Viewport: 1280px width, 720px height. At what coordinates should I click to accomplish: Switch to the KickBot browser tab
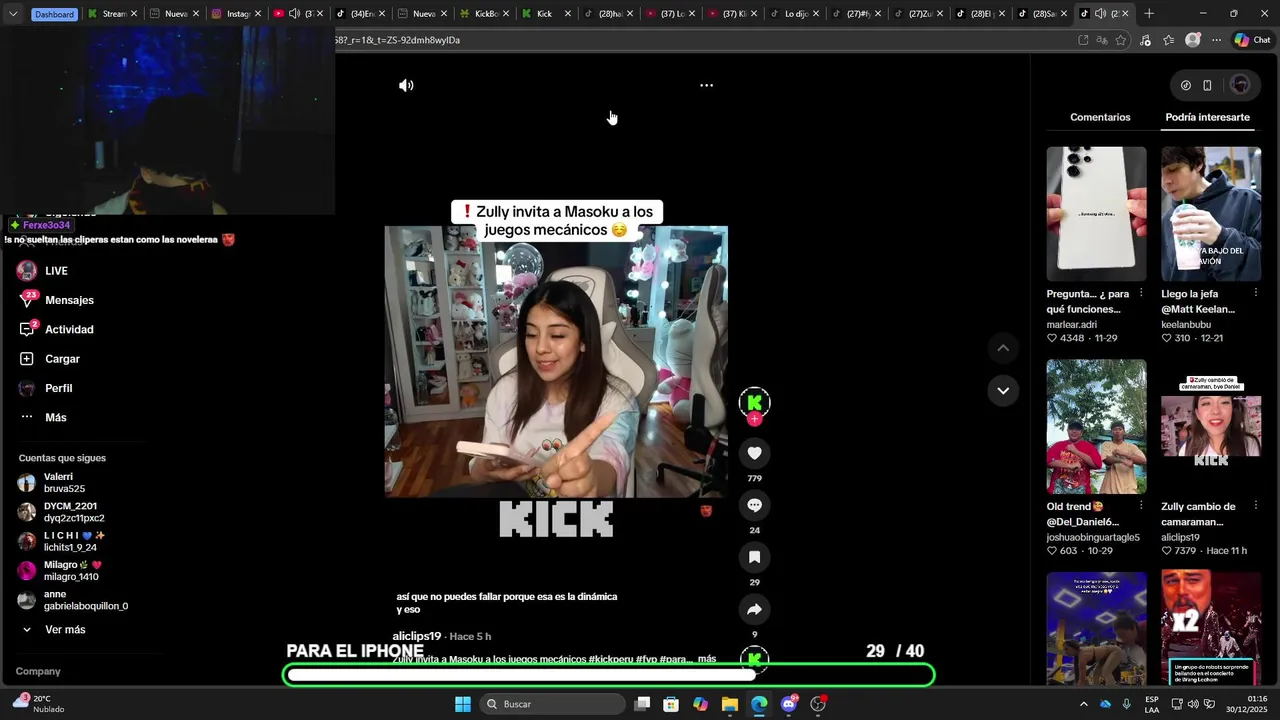(486, 14)
